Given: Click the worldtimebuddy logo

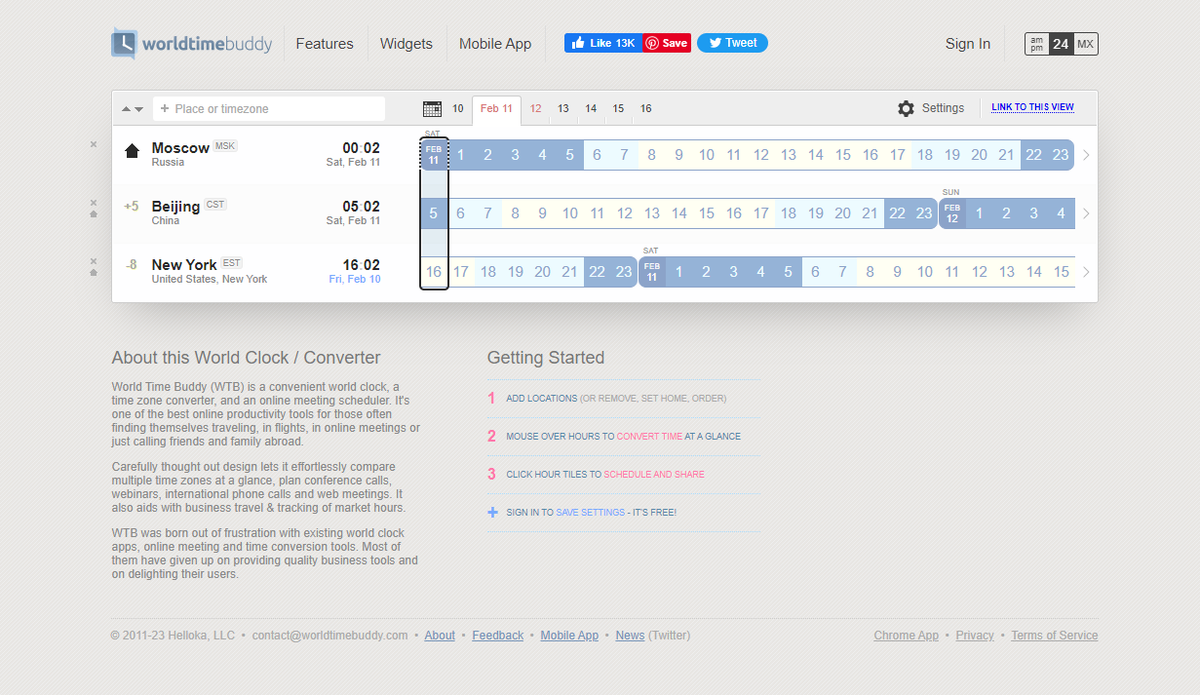Looking at the screenshot, I should point(192,44).
